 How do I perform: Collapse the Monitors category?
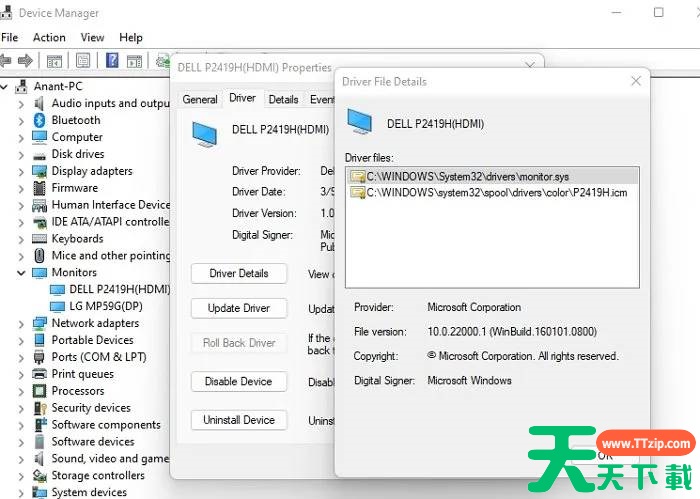pos(21,273)
